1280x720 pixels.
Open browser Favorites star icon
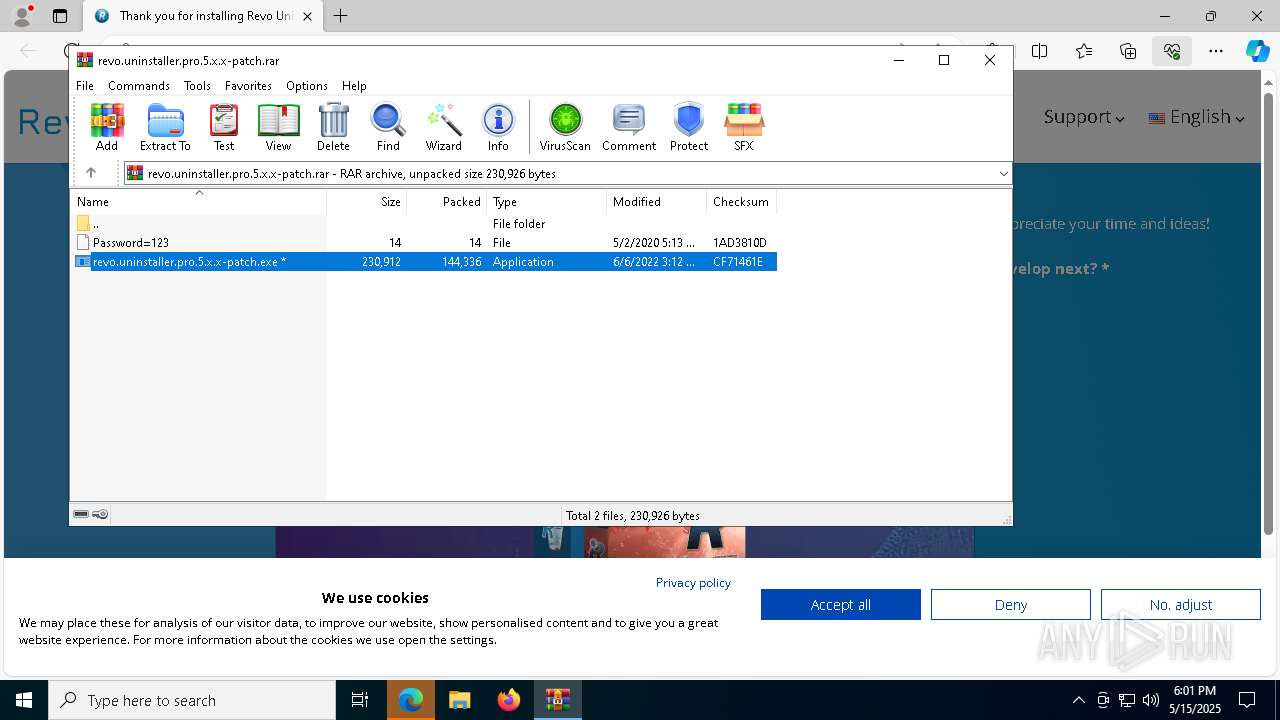click(1084, 51)
